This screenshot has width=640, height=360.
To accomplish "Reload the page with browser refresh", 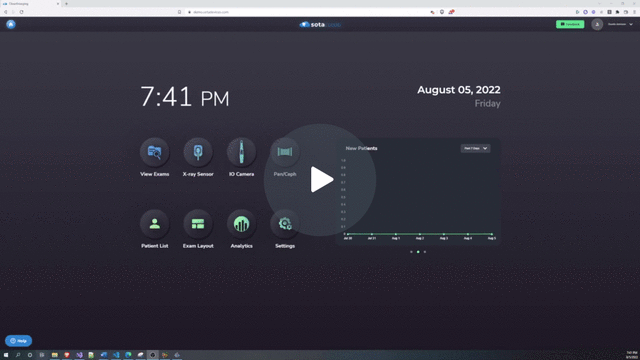I will tap(21, 12).
